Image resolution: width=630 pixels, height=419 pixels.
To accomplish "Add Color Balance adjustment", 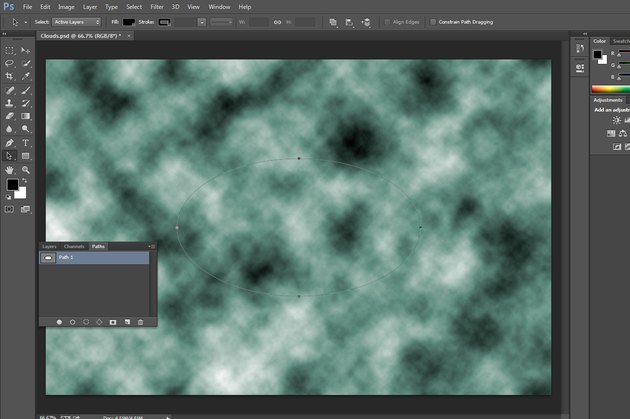I will pos(623,134).
